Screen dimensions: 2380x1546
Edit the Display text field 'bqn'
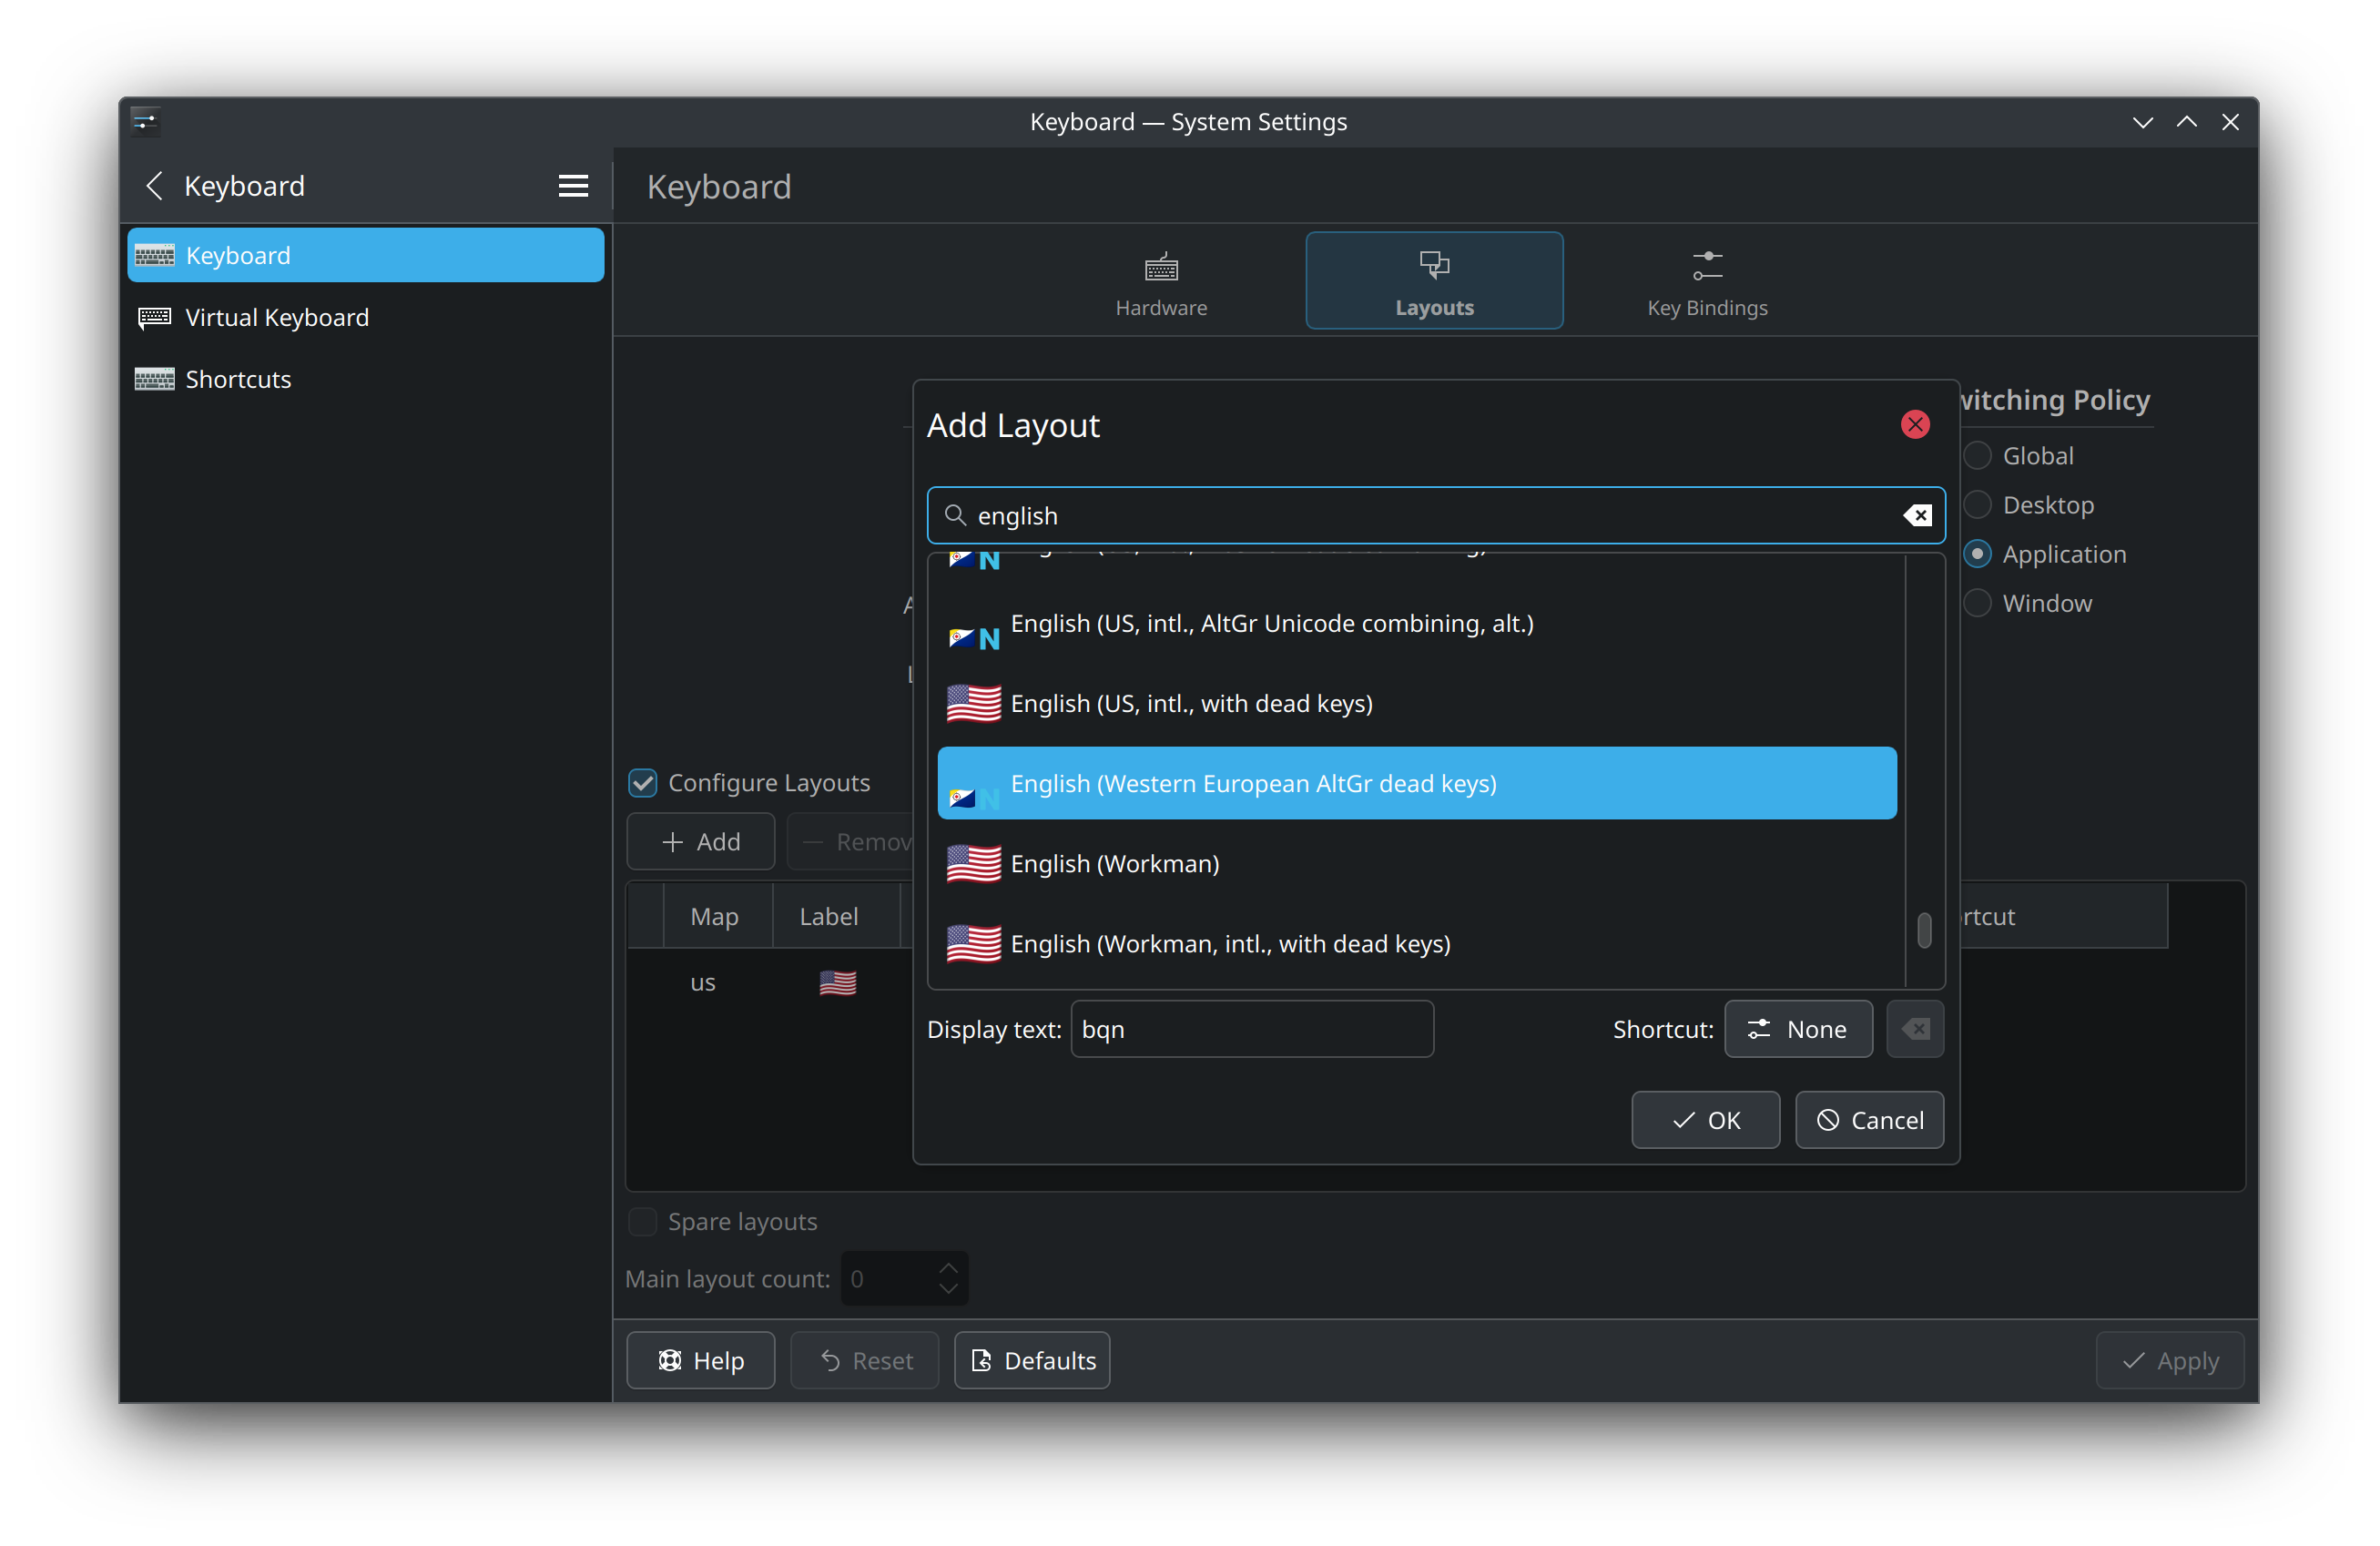tap(1252, 1029)
